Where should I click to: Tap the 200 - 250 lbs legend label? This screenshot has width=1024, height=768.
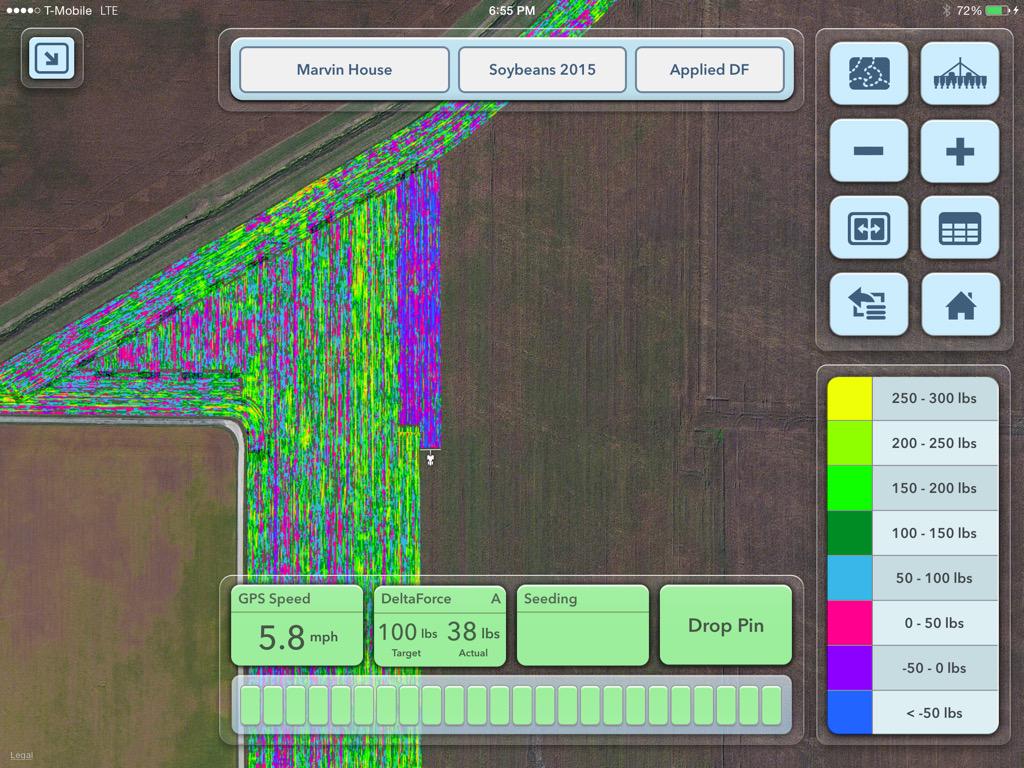[x=934, y=443]
